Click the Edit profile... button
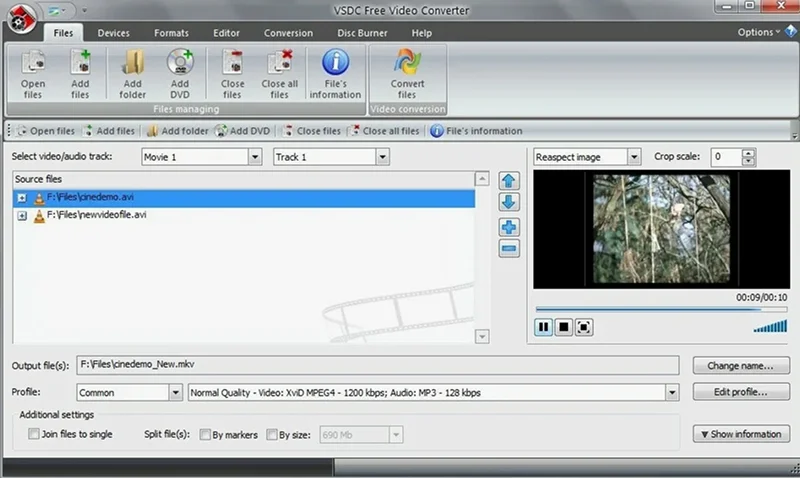The height and width of the screenshot is (478, 800). tap(741, 392)
